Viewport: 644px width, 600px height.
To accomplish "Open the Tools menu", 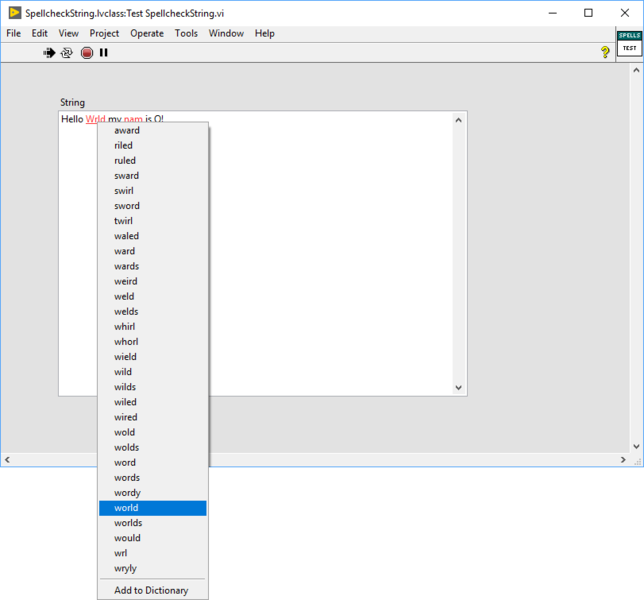I will pos(186,33).
